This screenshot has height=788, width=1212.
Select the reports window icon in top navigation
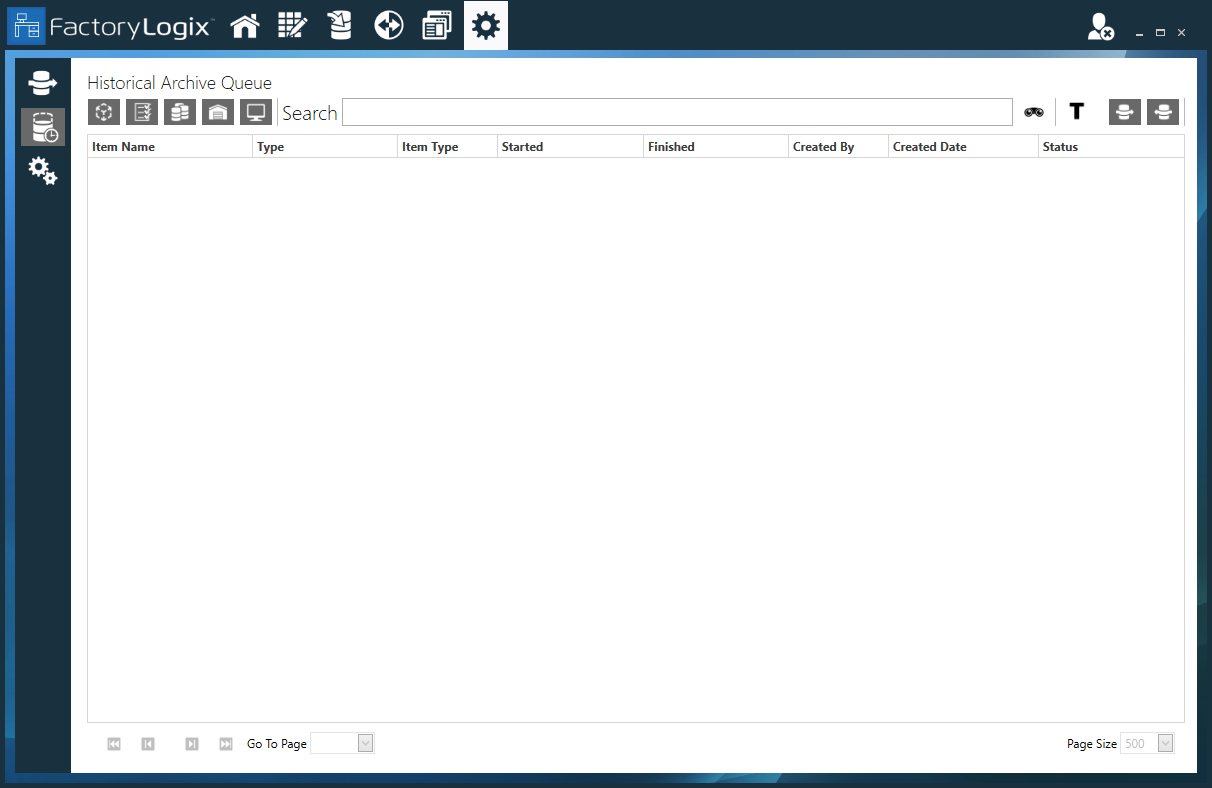click(437, 25)
